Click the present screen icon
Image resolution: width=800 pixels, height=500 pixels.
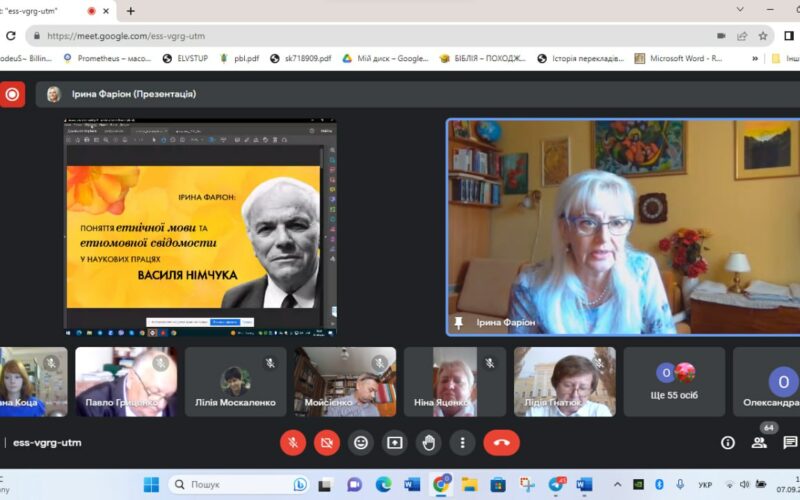[394, 442]
